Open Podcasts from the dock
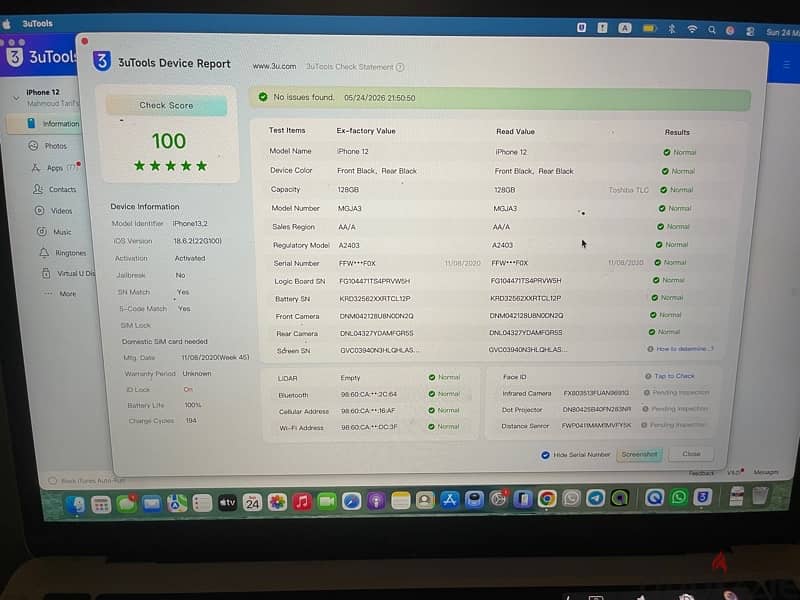This screenshot has width=800, height=600. click(376, 502)
